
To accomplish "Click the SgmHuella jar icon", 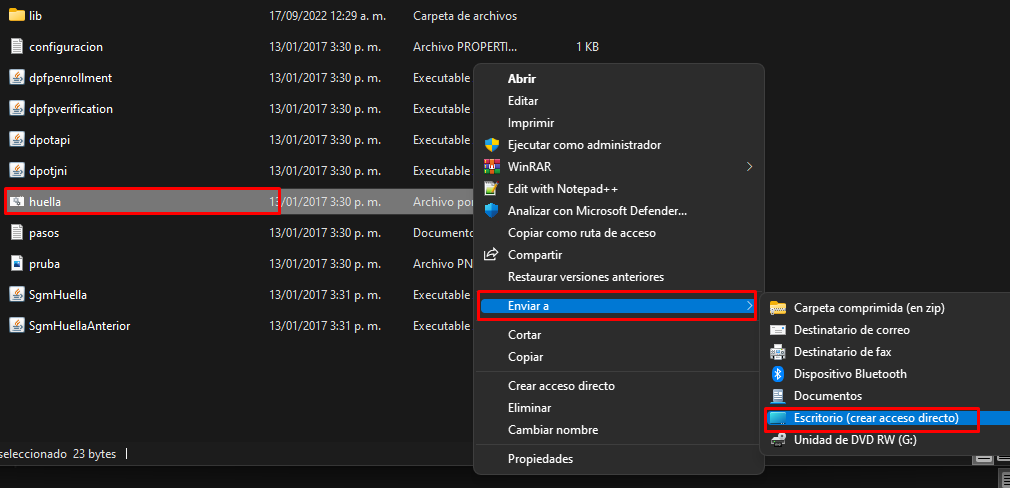I will 17,295.
